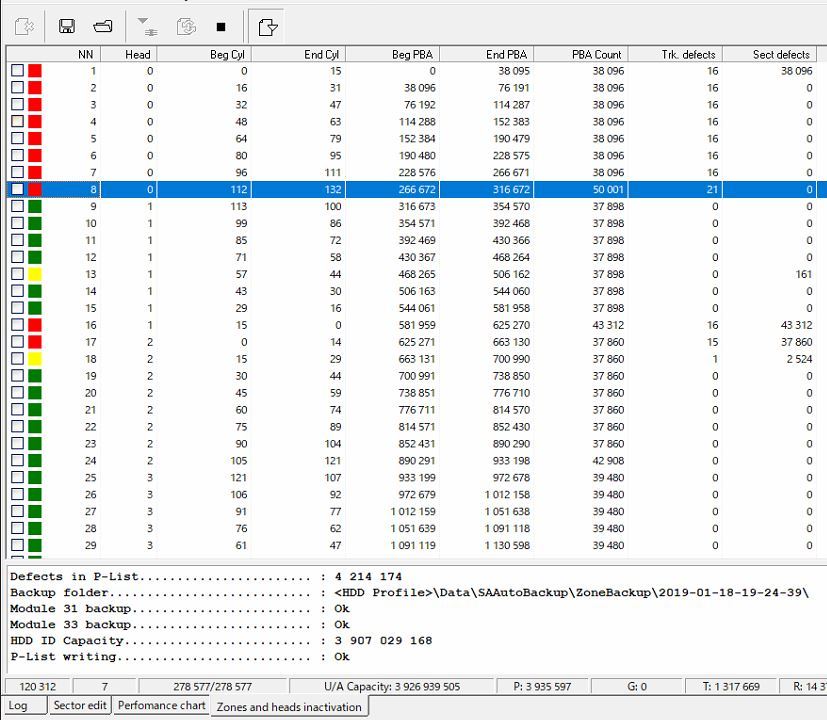Click the PBA Count column header
Viewport: 827px width, 720px height.
[596, 54]
